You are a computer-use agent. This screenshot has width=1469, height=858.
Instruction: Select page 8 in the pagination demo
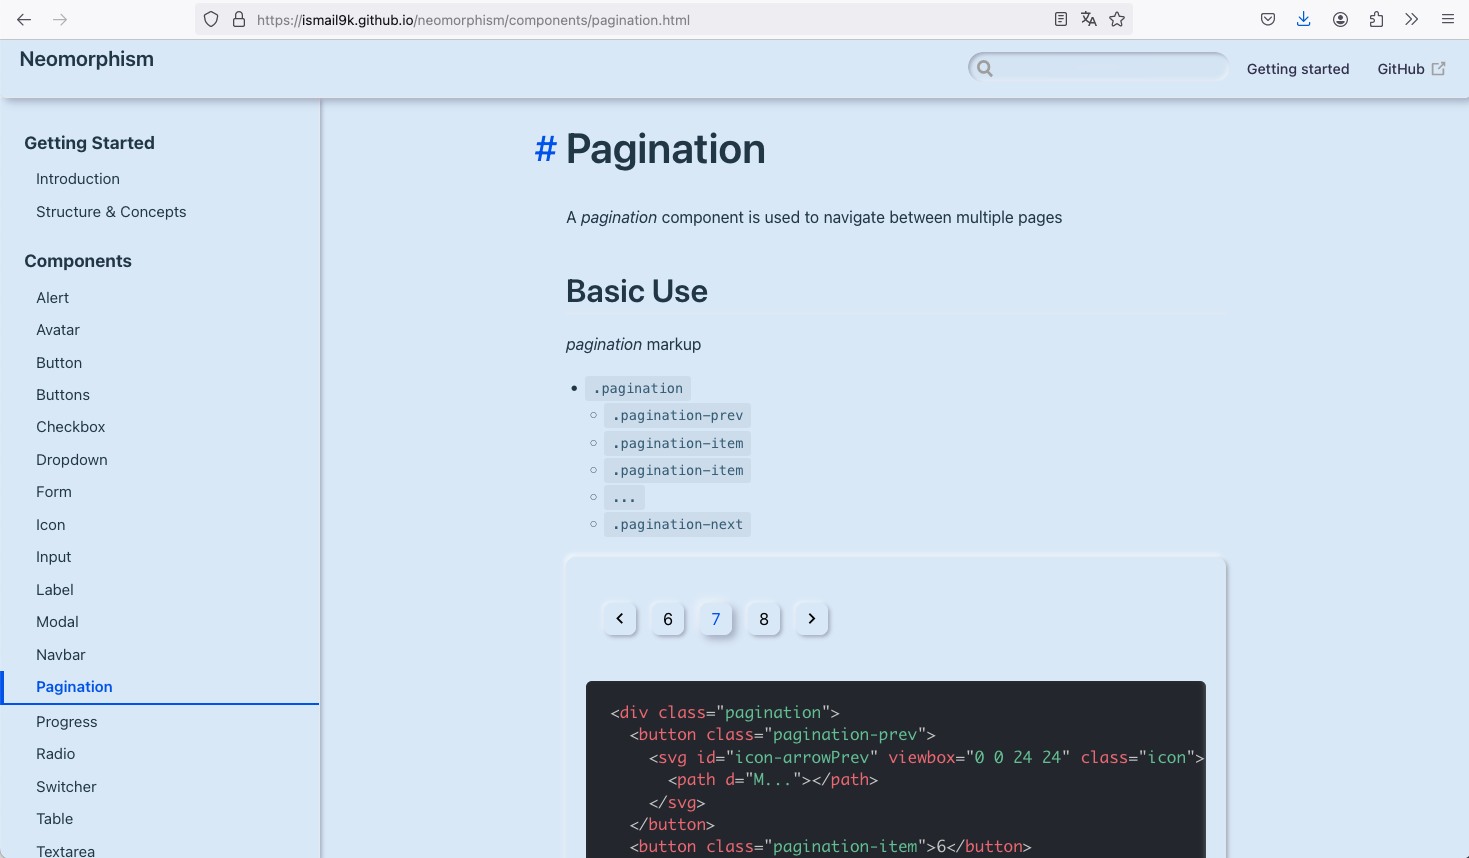[x=764, y=619]
